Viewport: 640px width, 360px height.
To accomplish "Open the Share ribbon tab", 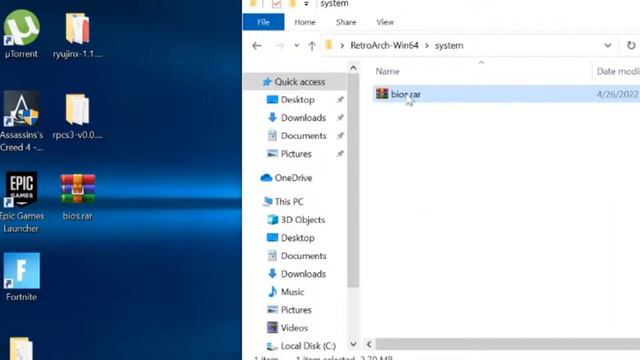I will pos(346,22).
